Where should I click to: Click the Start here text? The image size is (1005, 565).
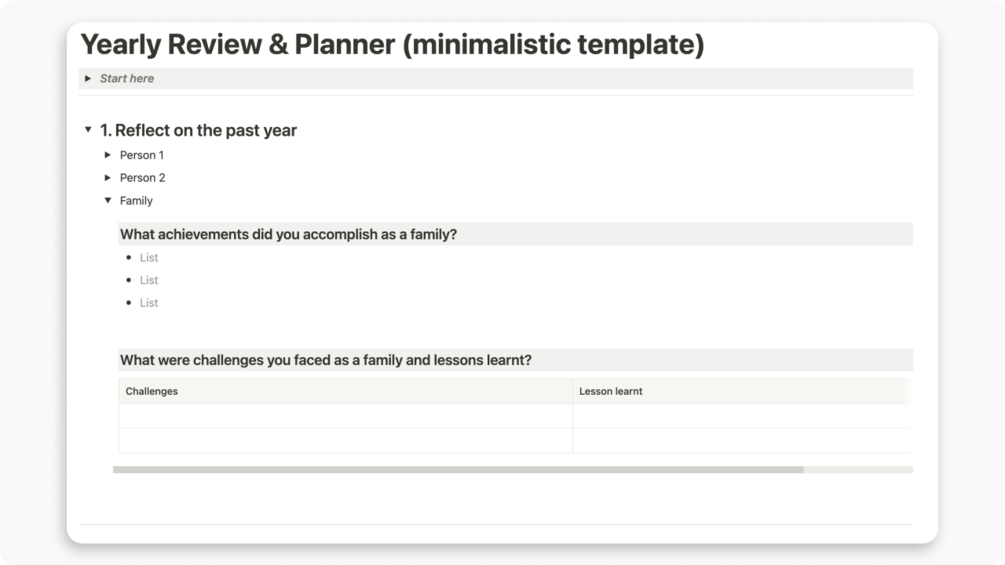(127, 78)
